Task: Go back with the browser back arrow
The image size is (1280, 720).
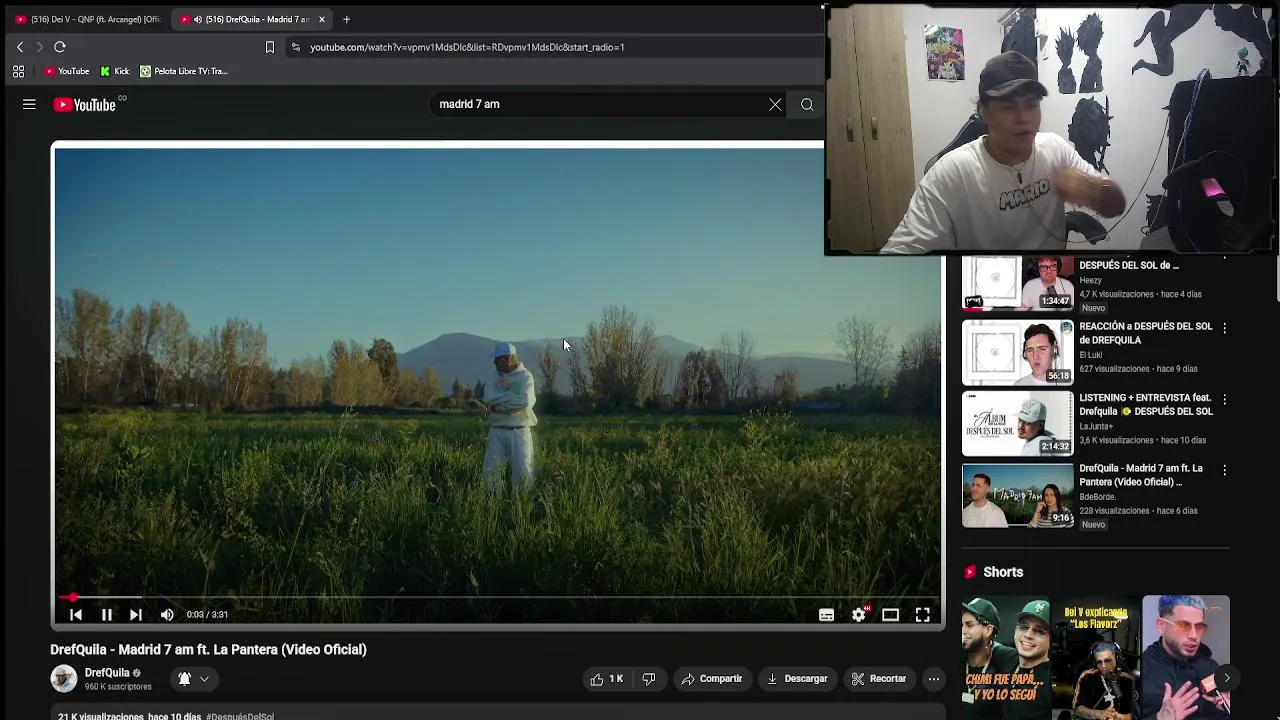Action: (x=19, y=47)
